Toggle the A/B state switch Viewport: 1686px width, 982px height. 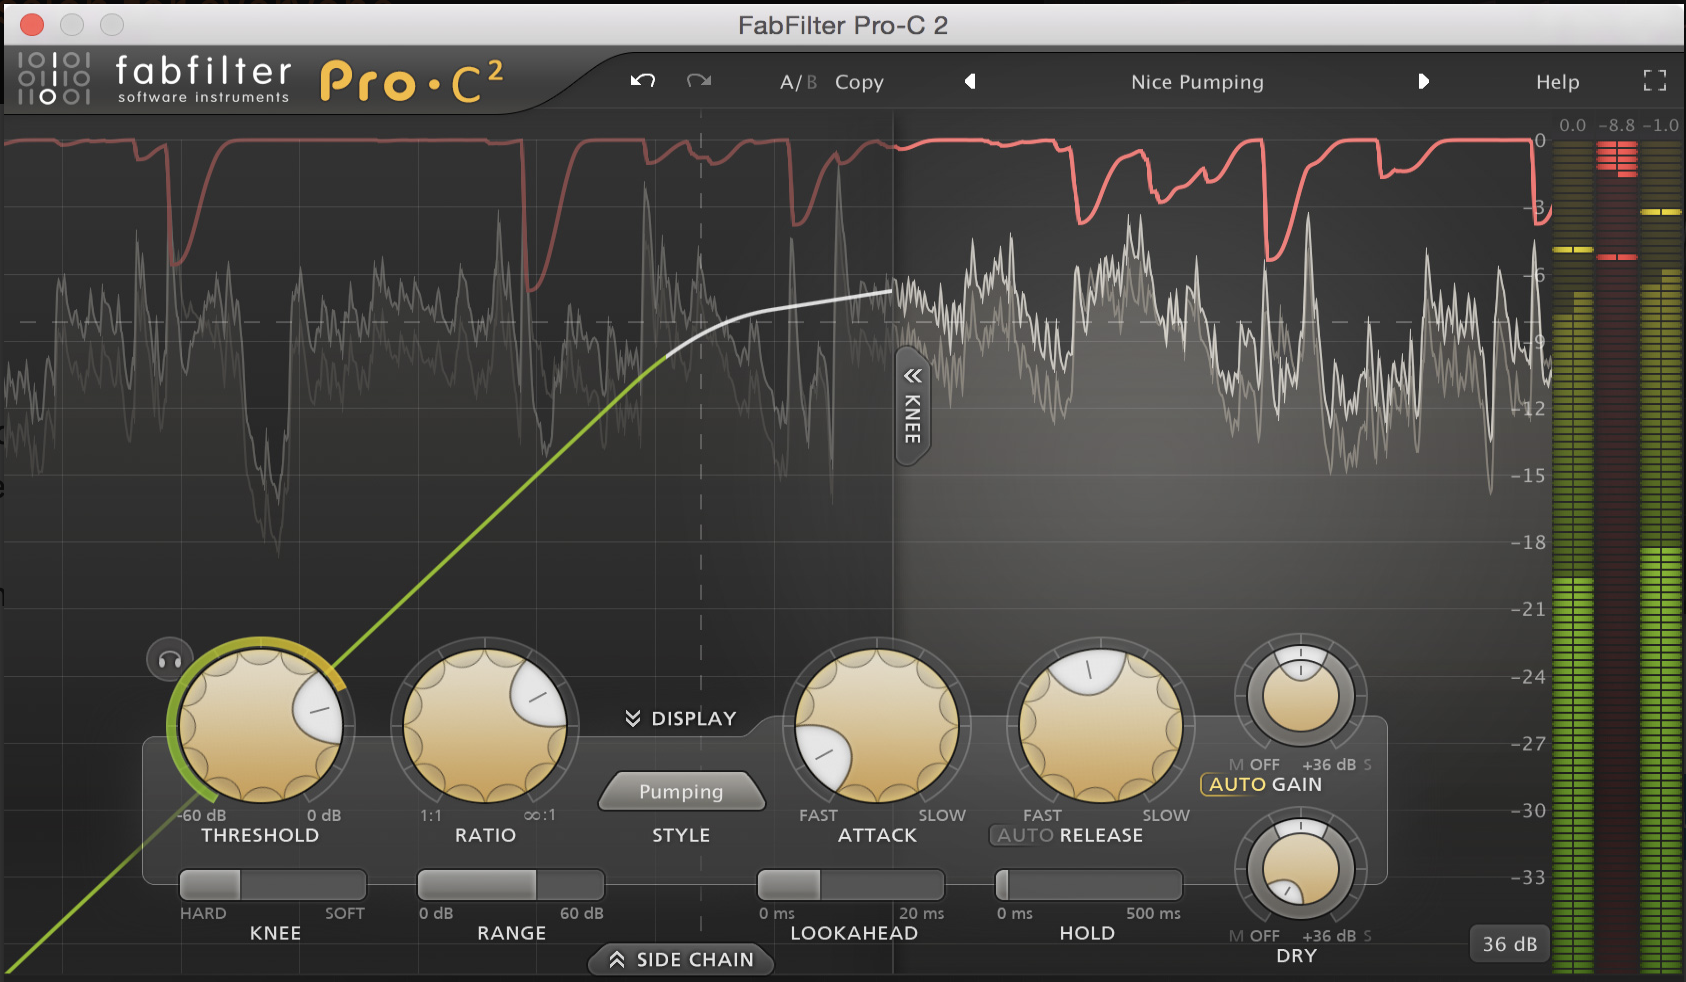tap(798, 82)
